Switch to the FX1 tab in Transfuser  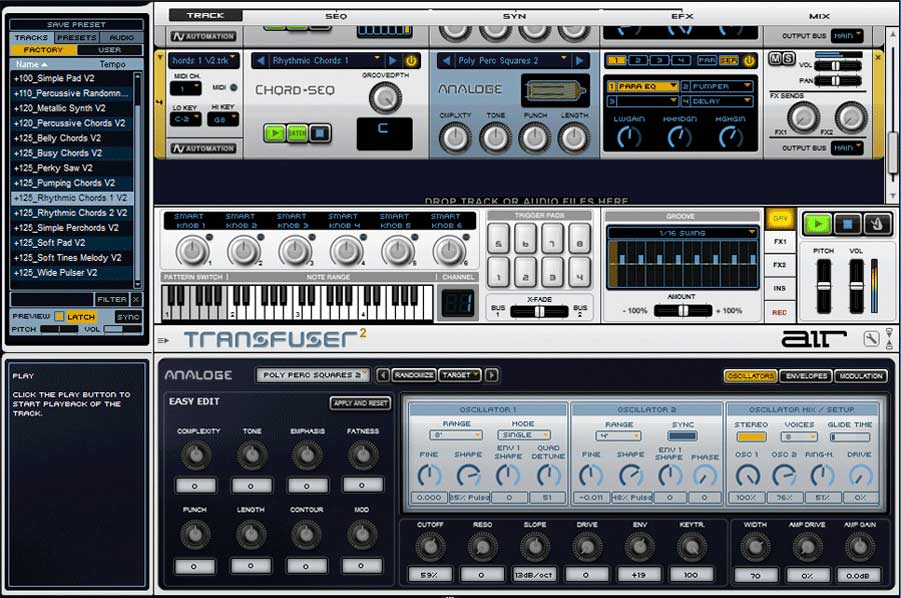click(x=780, y=241)
